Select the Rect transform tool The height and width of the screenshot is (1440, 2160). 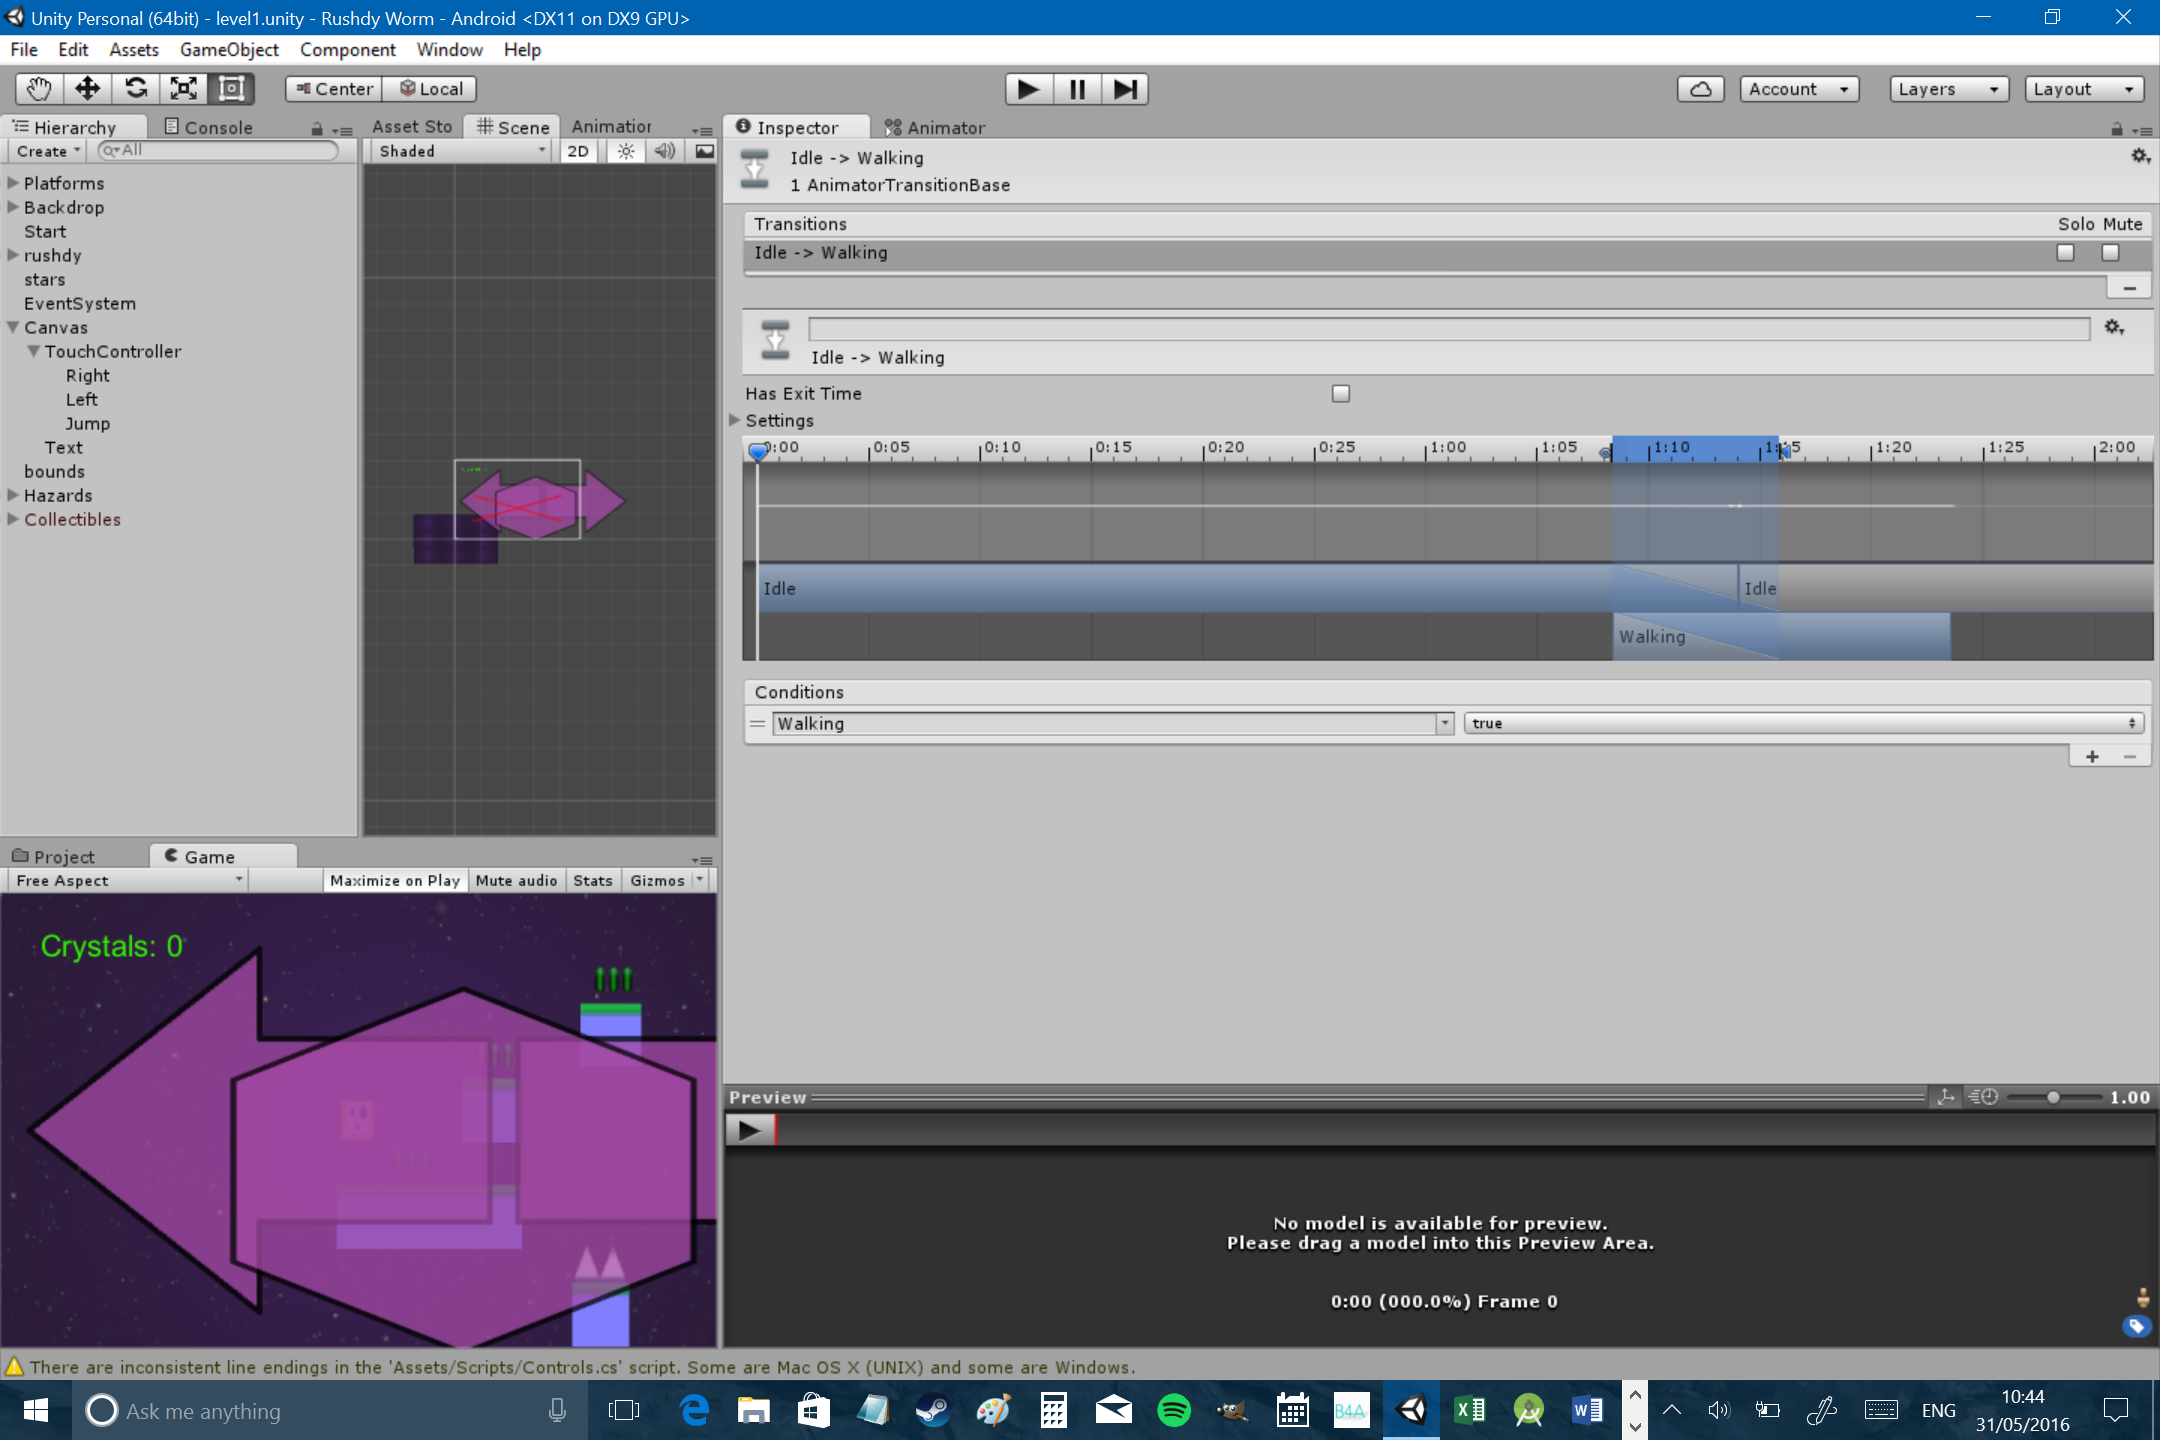coord(231,89)
